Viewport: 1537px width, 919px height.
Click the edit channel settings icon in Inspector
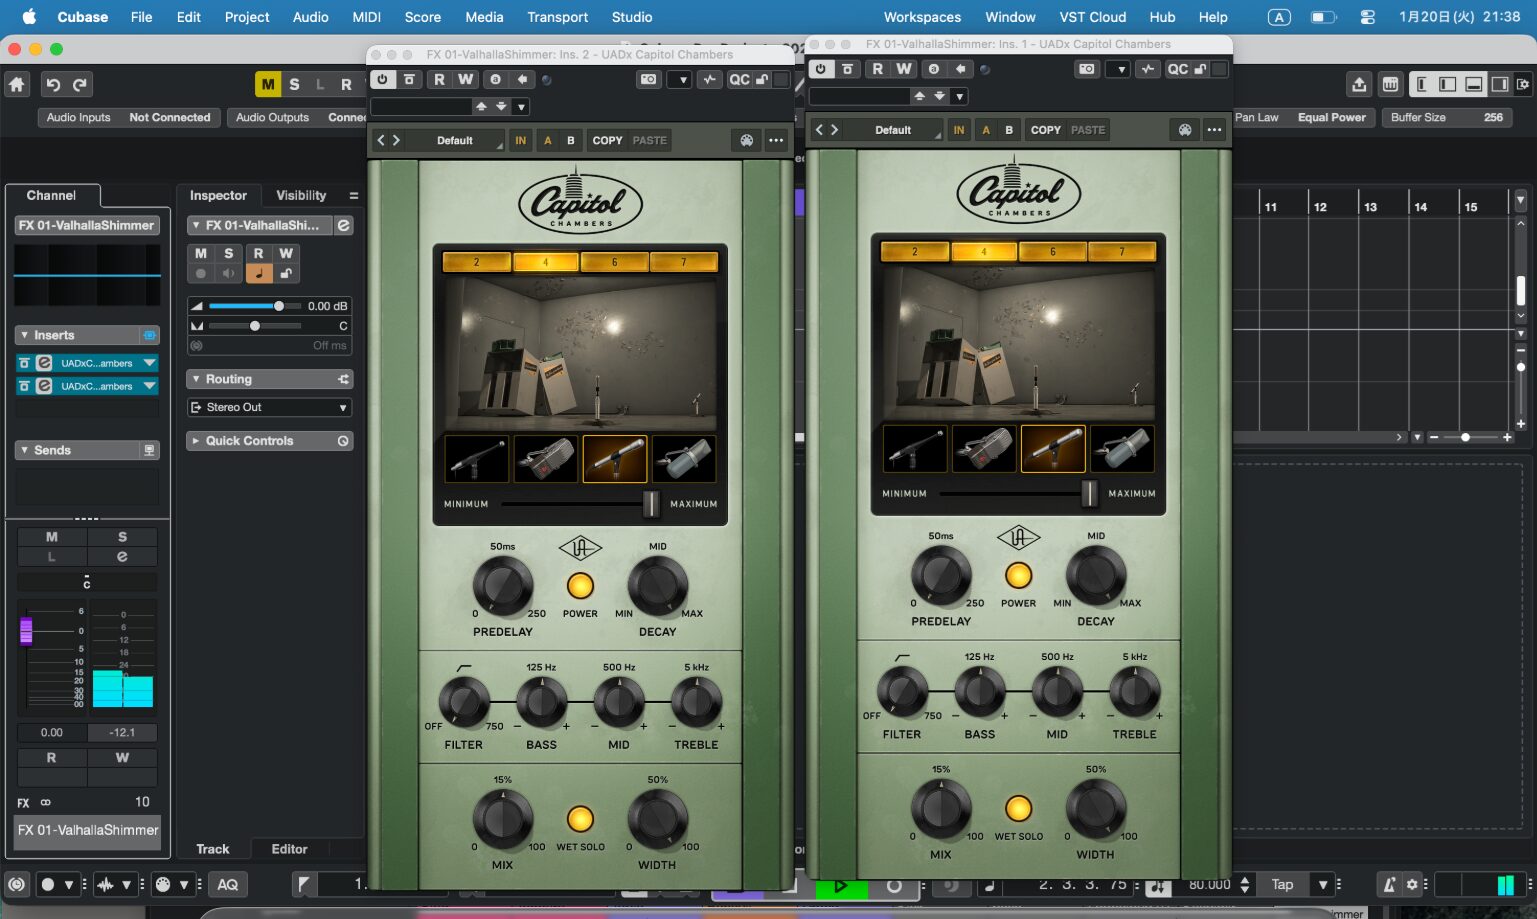pos(343,226)
